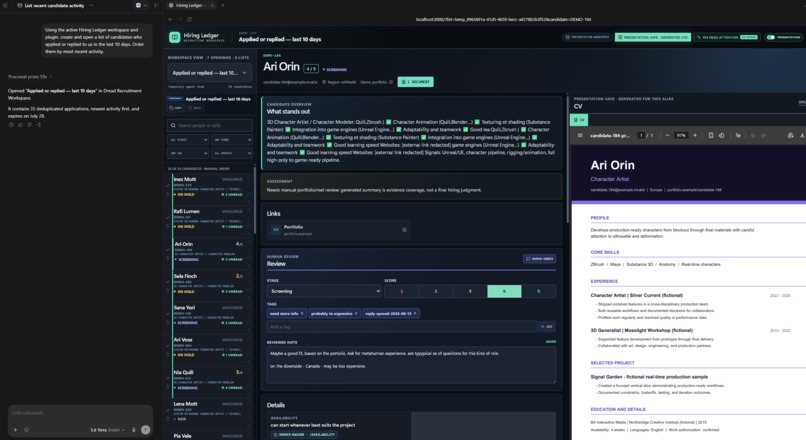Image resolution: width=806 pixels, height=440 pixels.
Task: Click the Add tag button
Action: pos(546,326)
